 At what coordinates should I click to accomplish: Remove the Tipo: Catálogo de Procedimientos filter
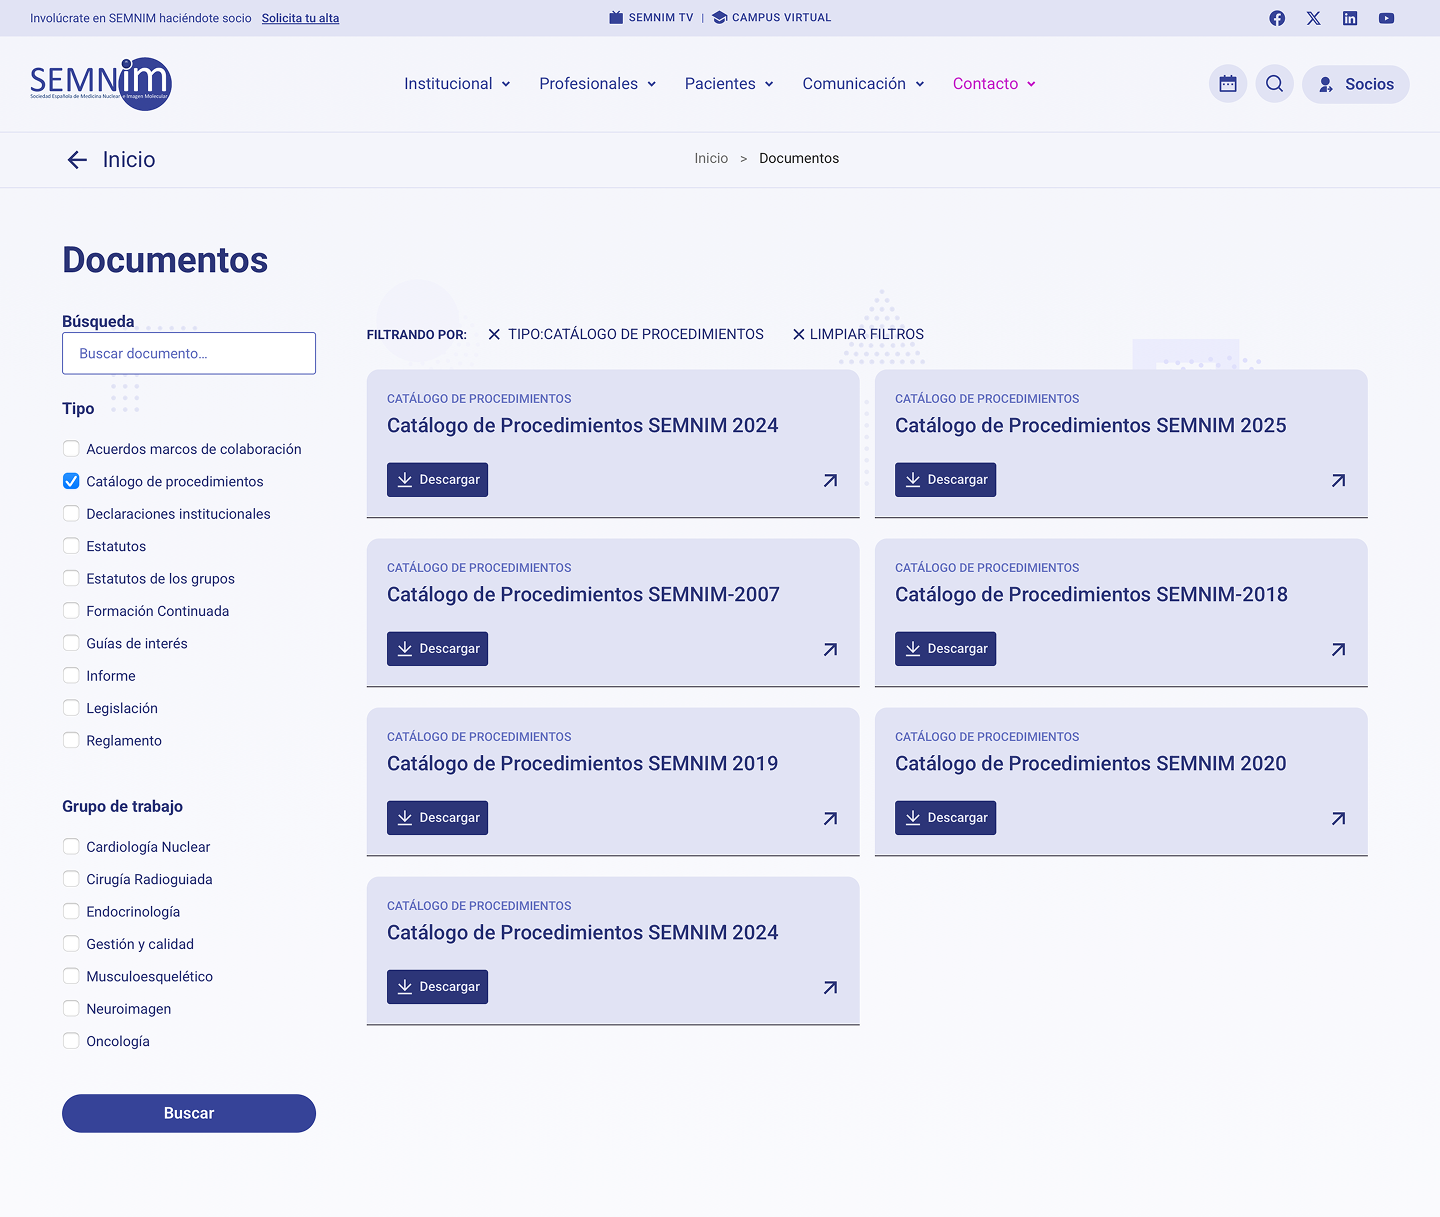(494, 335)
